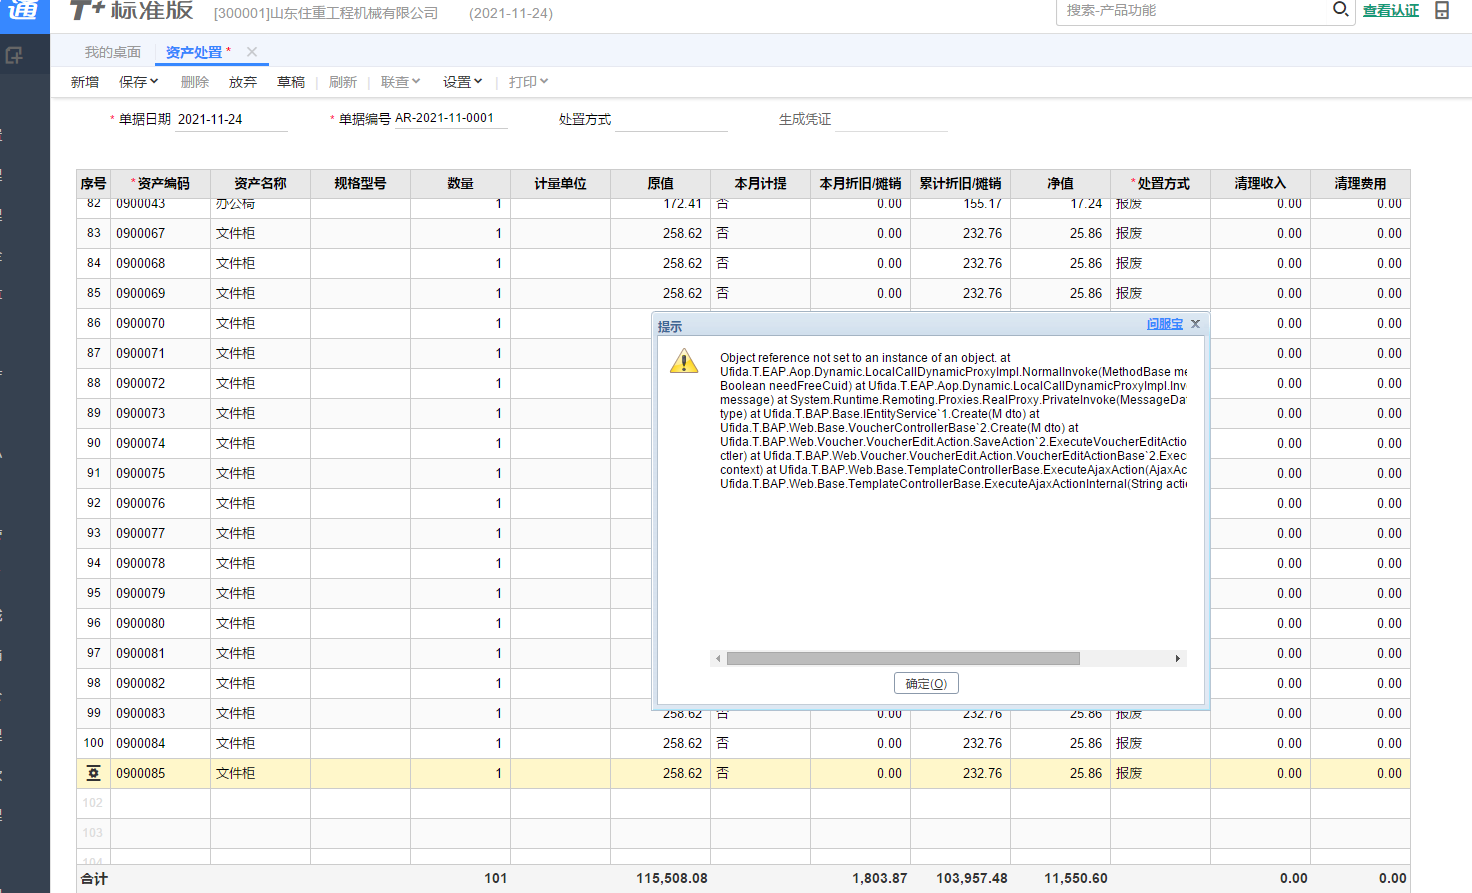This screenshot has width=1472, height=893.
Task: Click the dialog horizontal scrollbar thumb
Action: (903, 658)
